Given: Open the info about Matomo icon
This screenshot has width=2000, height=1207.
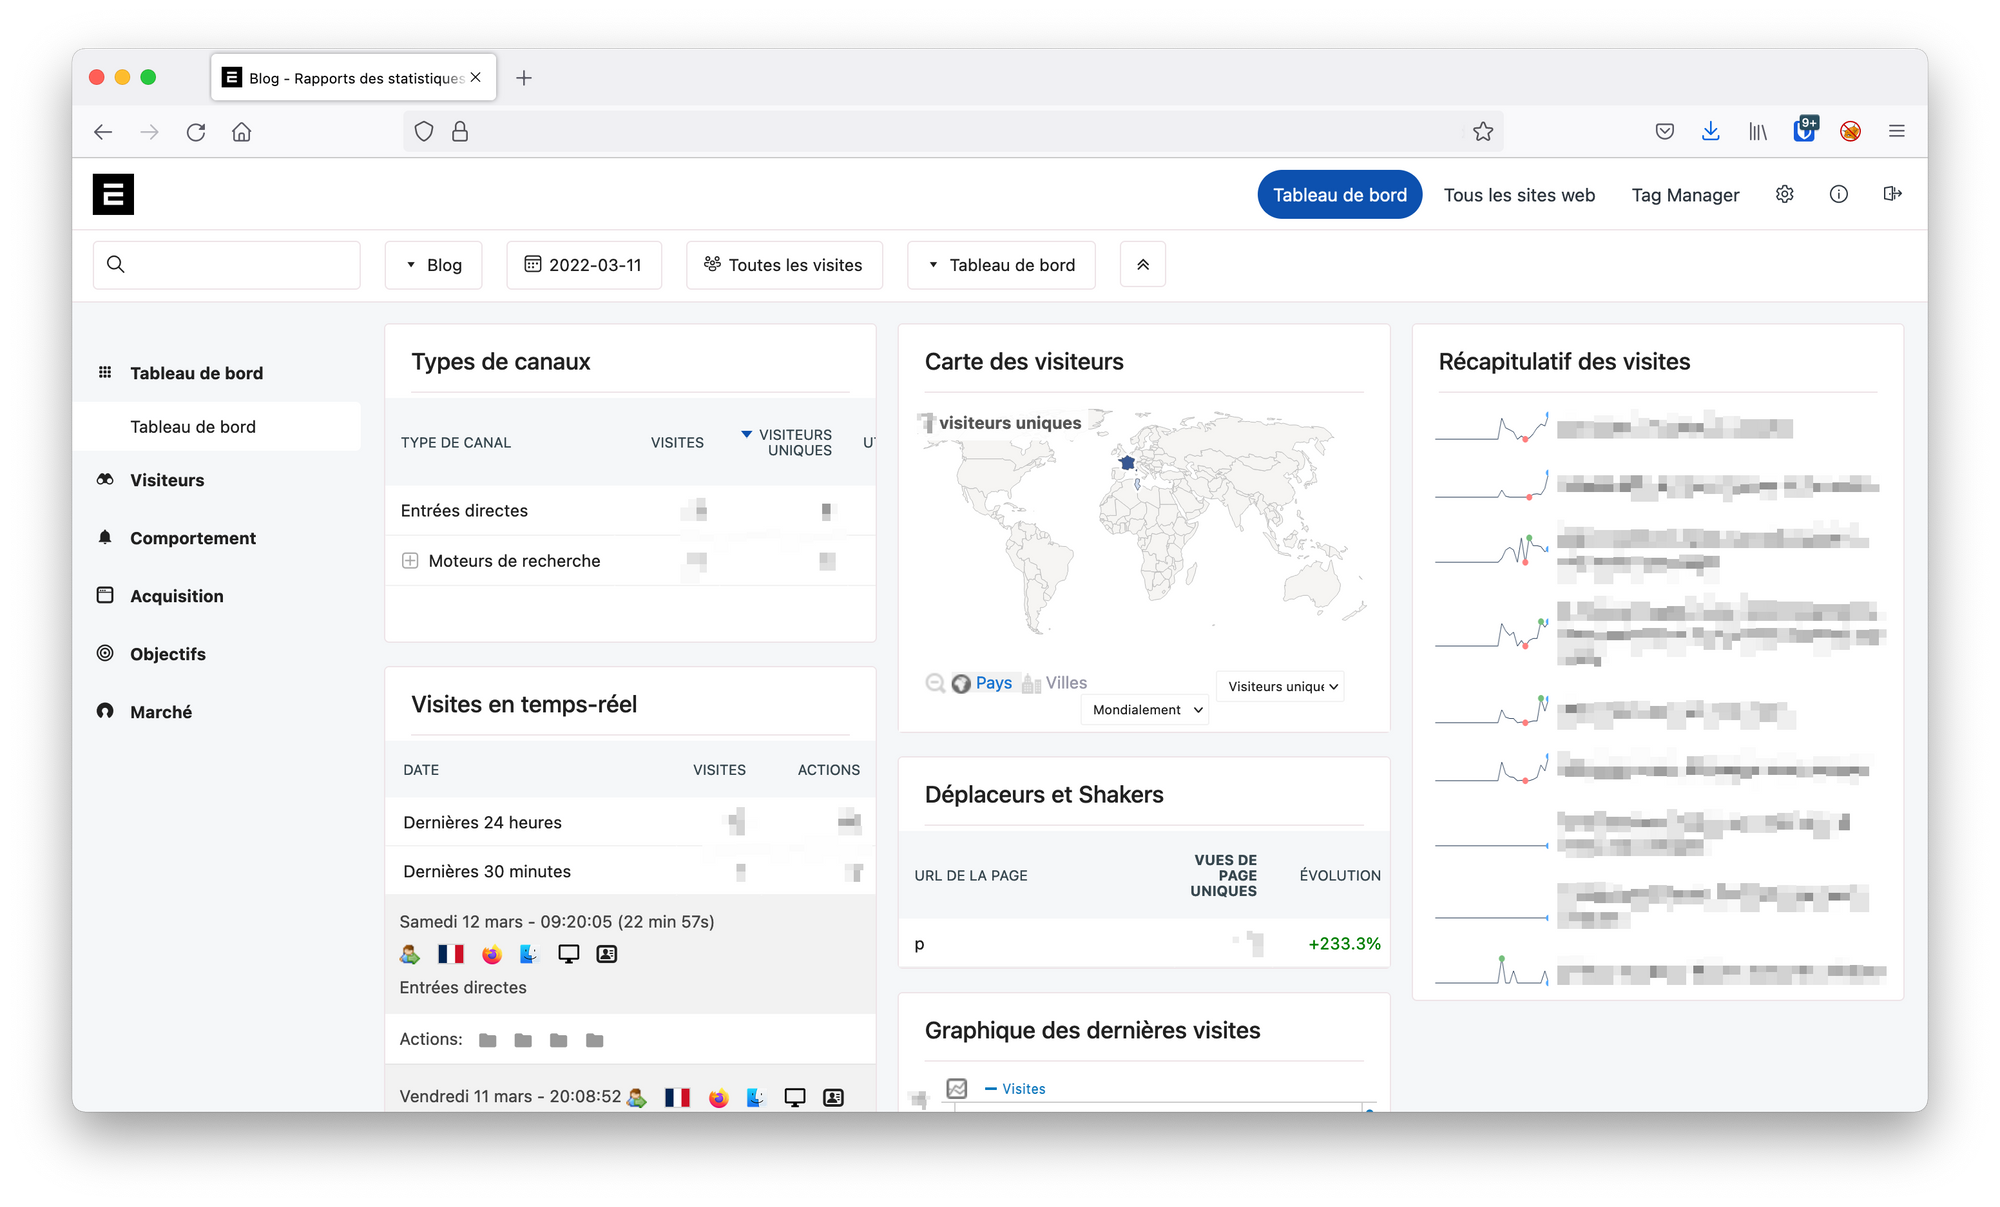Looking at the screenshot, I should point(1838,194).
